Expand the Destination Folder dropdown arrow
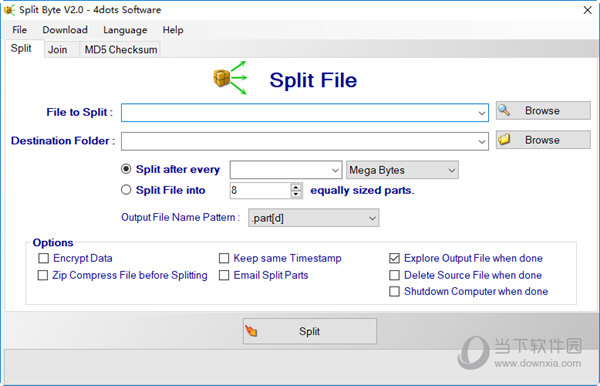Viewport: 600px width, 386px height. pos(481,142)
